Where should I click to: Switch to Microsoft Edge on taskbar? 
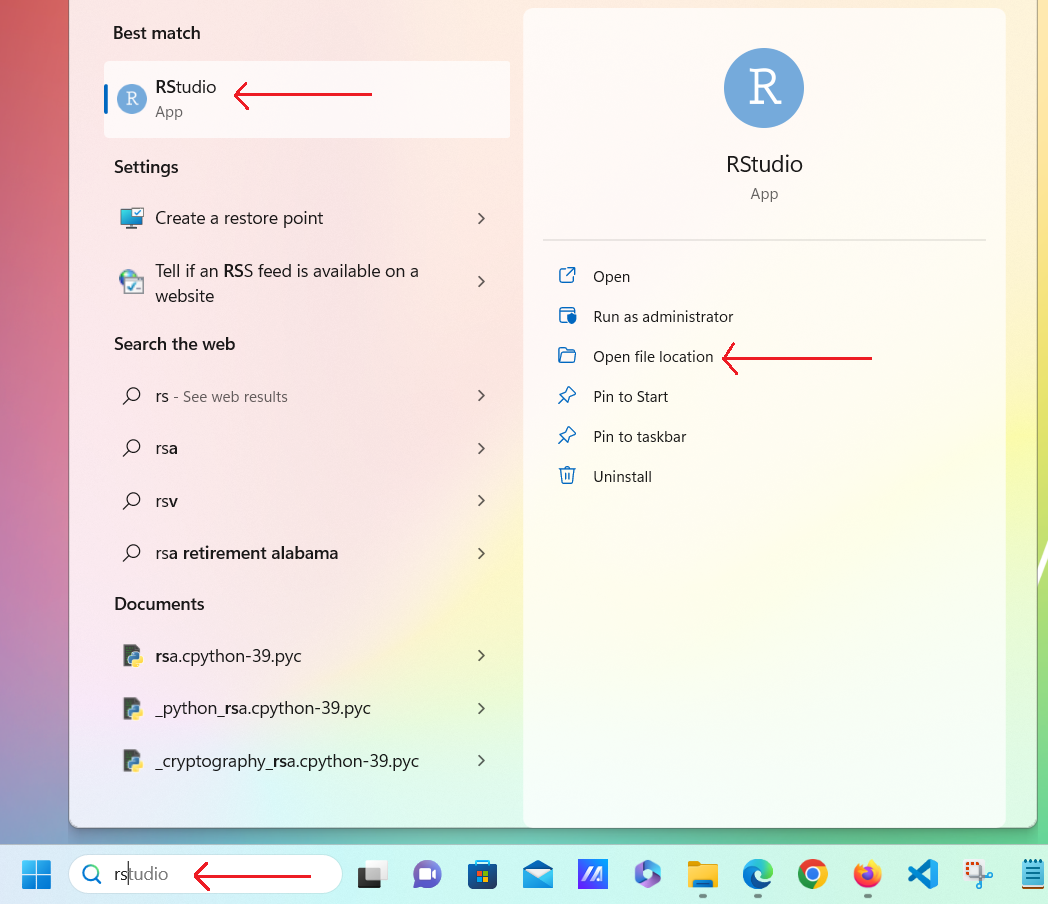[757, 874]
